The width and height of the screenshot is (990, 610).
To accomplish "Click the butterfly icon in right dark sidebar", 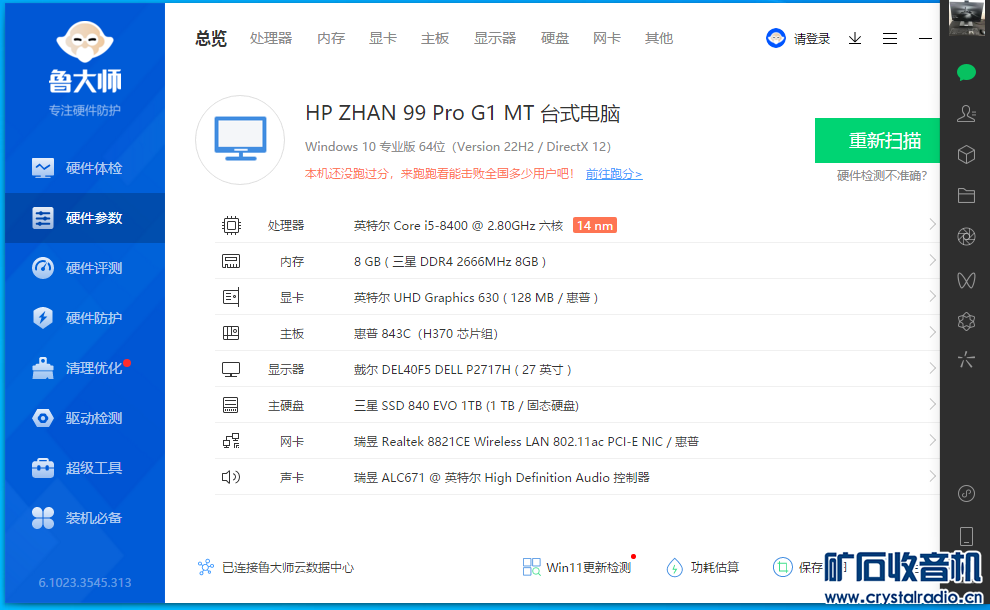I will tap(966, 280).
